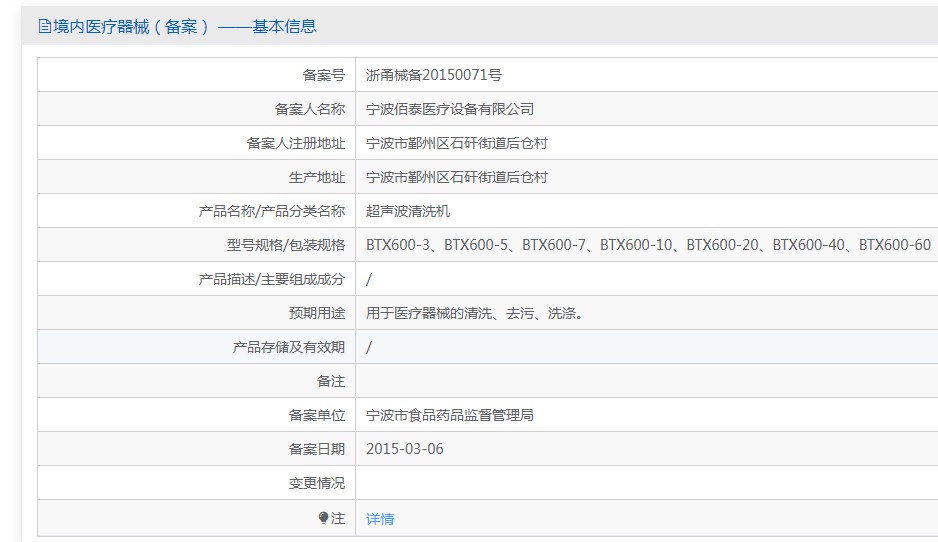The width and height of the screenshot is (938, 542).
Task: Select the text 用于医疗器械的清洗、去污、洗涤。
Action: click(x=474, y=313)
